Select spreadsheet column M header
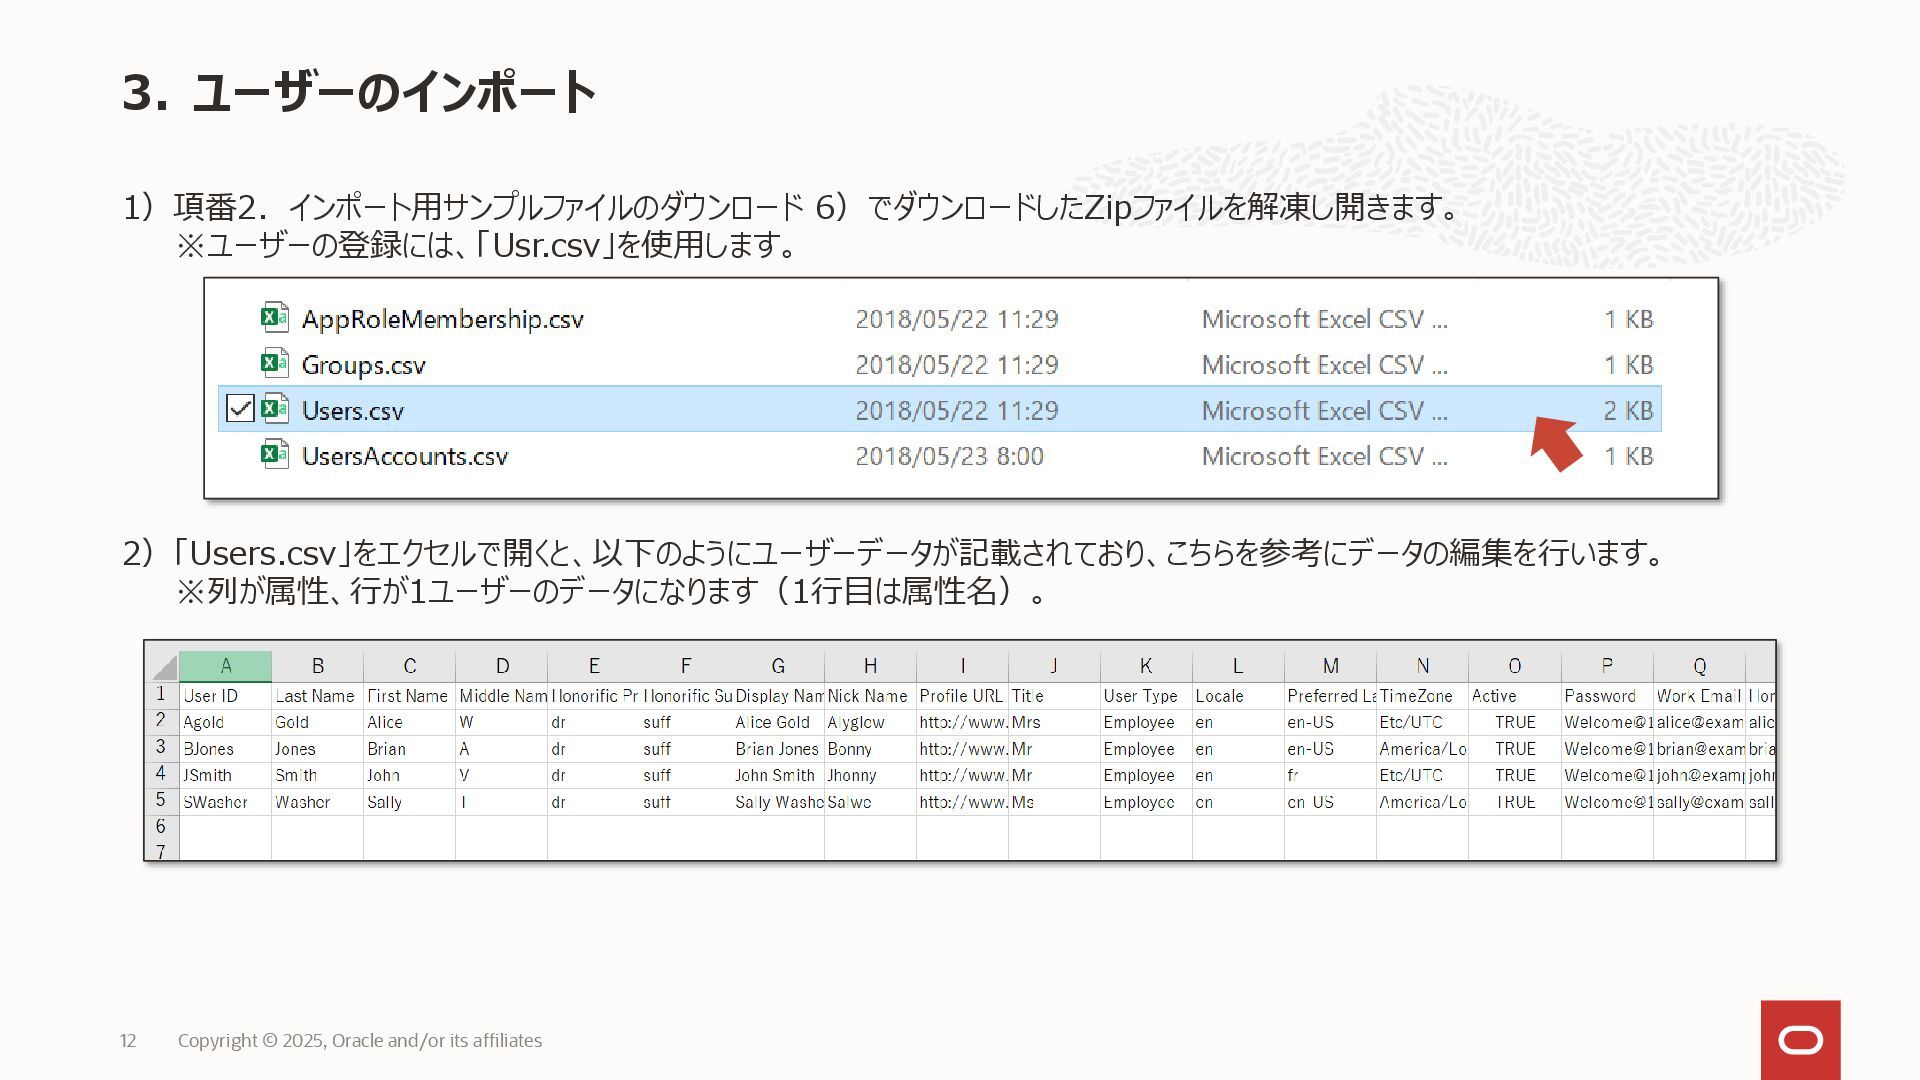This screenshot has height=1080, width=1920. 1330,666
